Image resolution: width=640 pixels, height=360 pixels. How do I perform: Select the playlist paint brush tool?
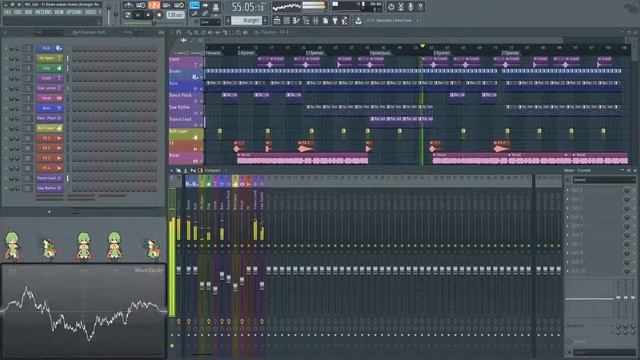point(197,32)
